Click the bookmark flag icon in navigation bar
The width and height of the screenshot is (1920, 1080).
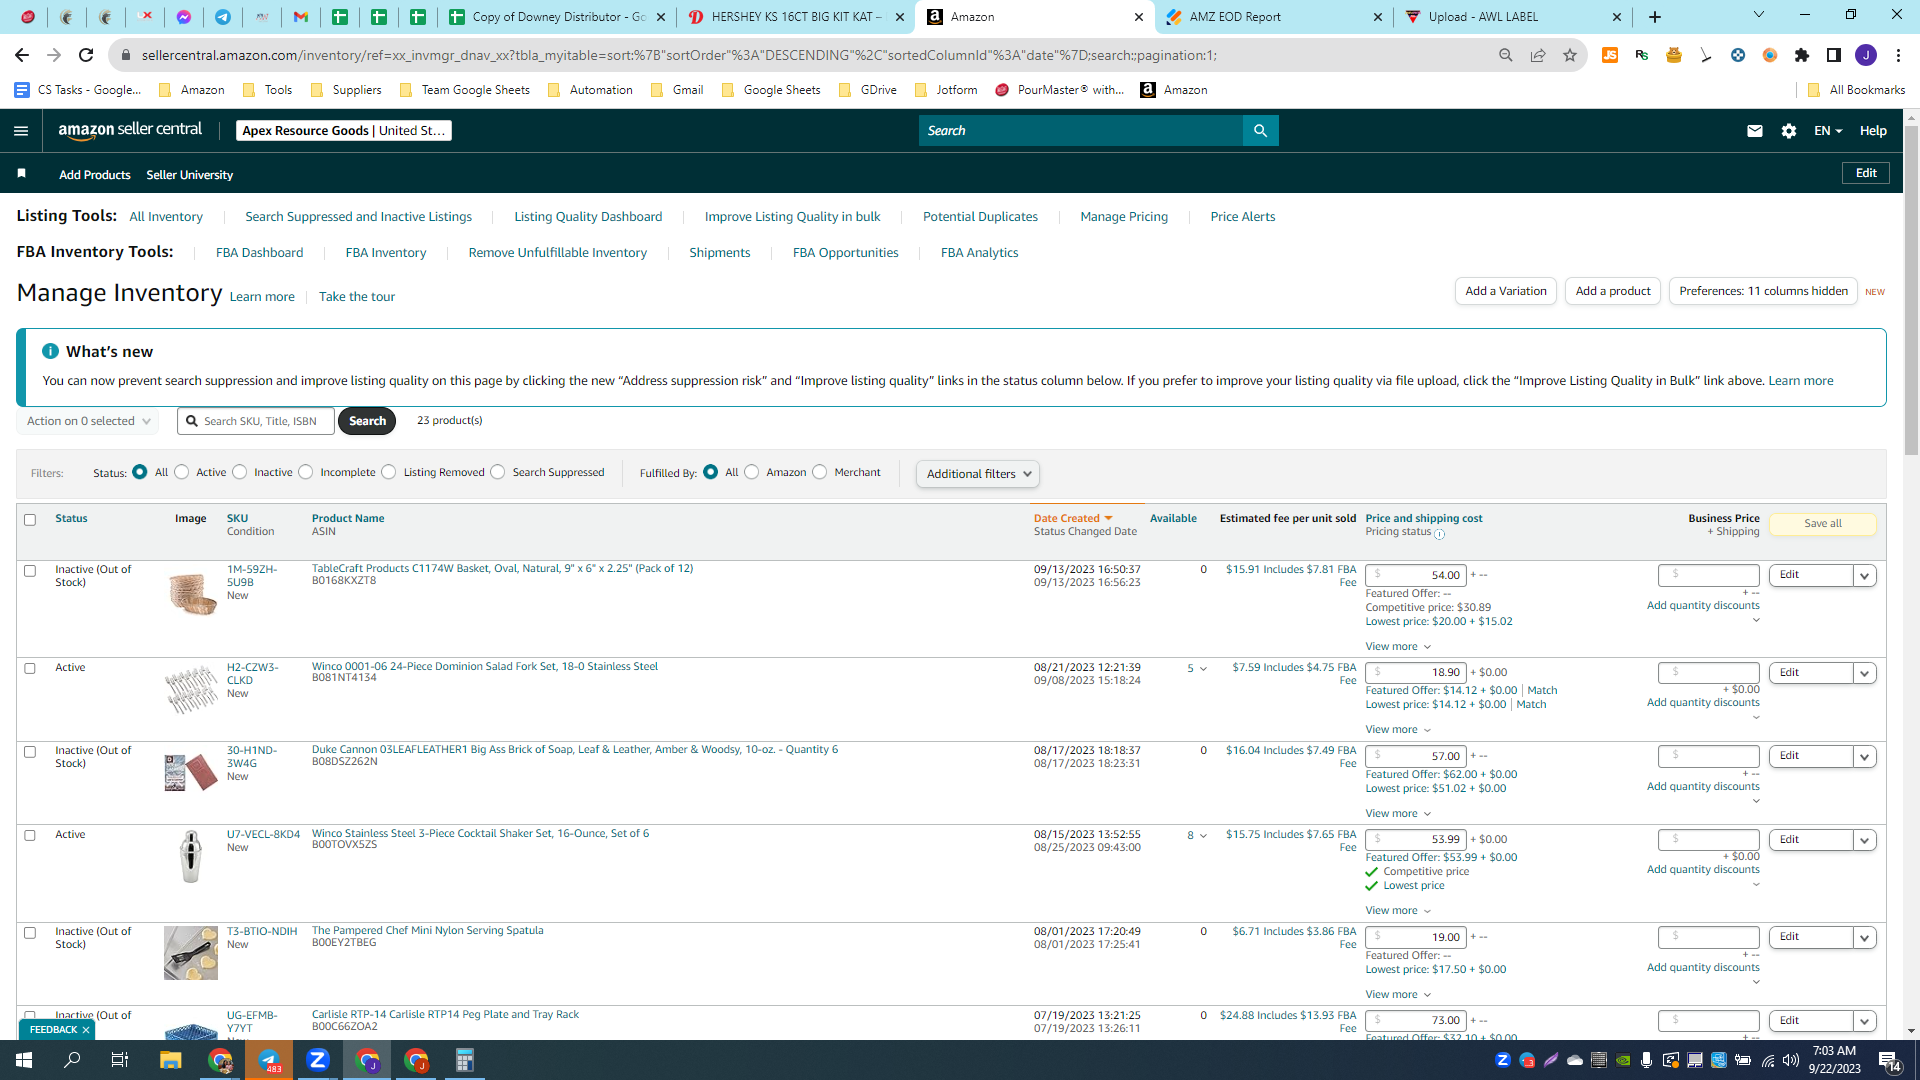(22, 174)
